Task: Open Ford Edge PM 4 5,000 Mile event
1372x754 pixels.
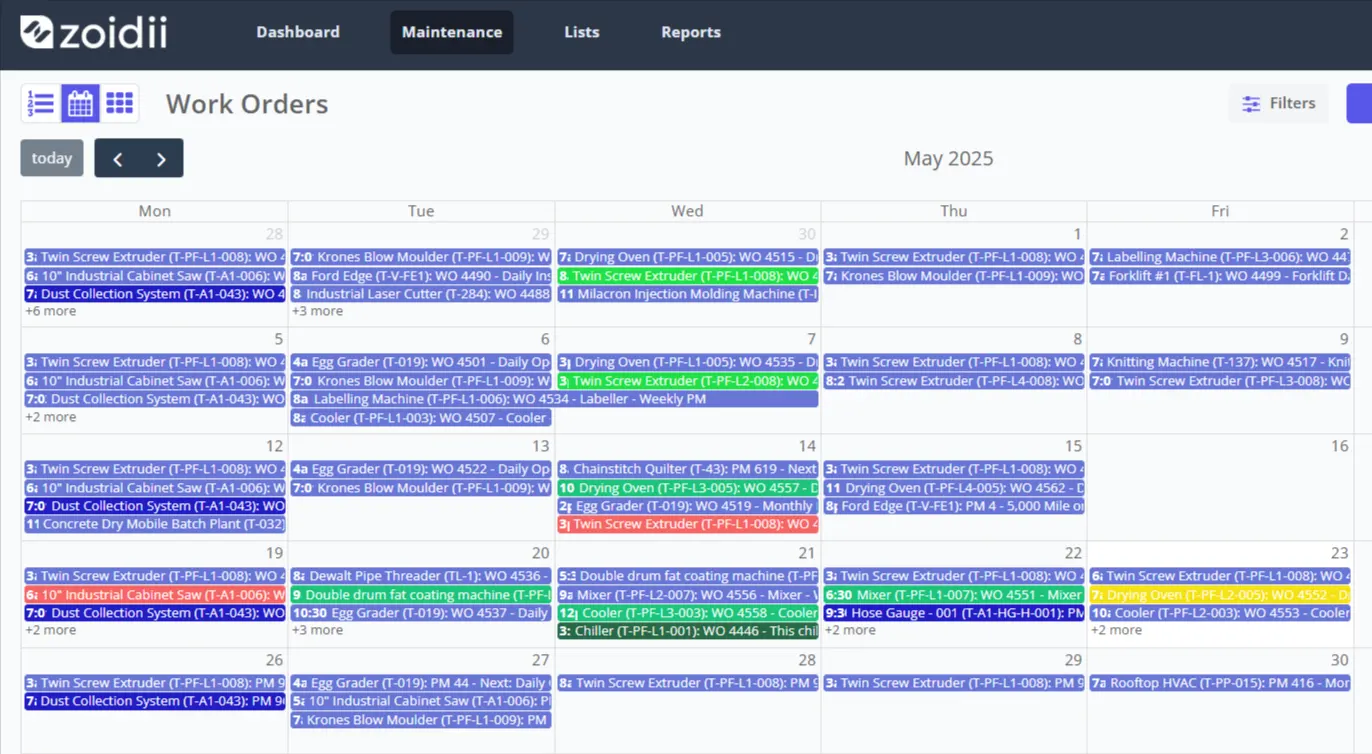Action: (x=954, y=506)
